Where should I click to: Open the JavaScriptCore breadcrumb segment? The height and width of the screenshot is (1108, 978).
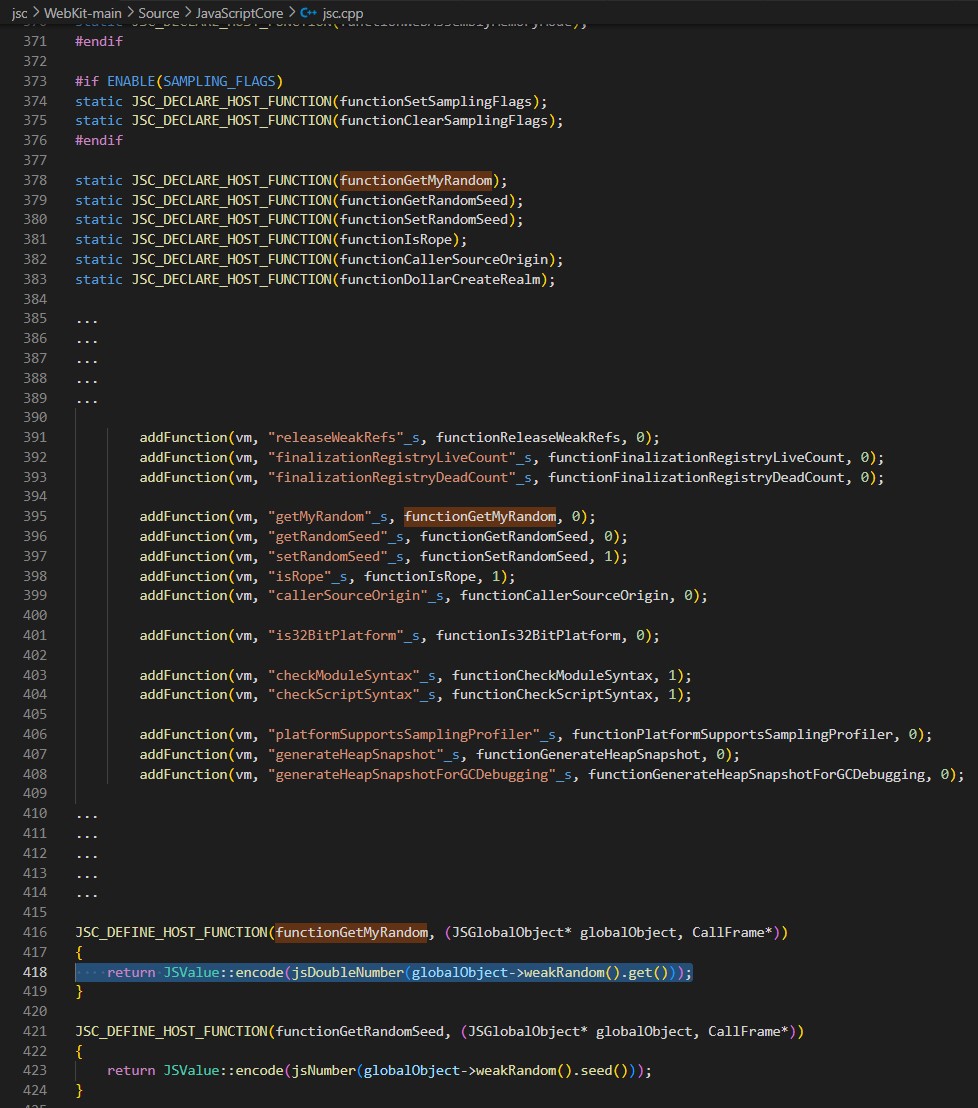coord(240,13)
